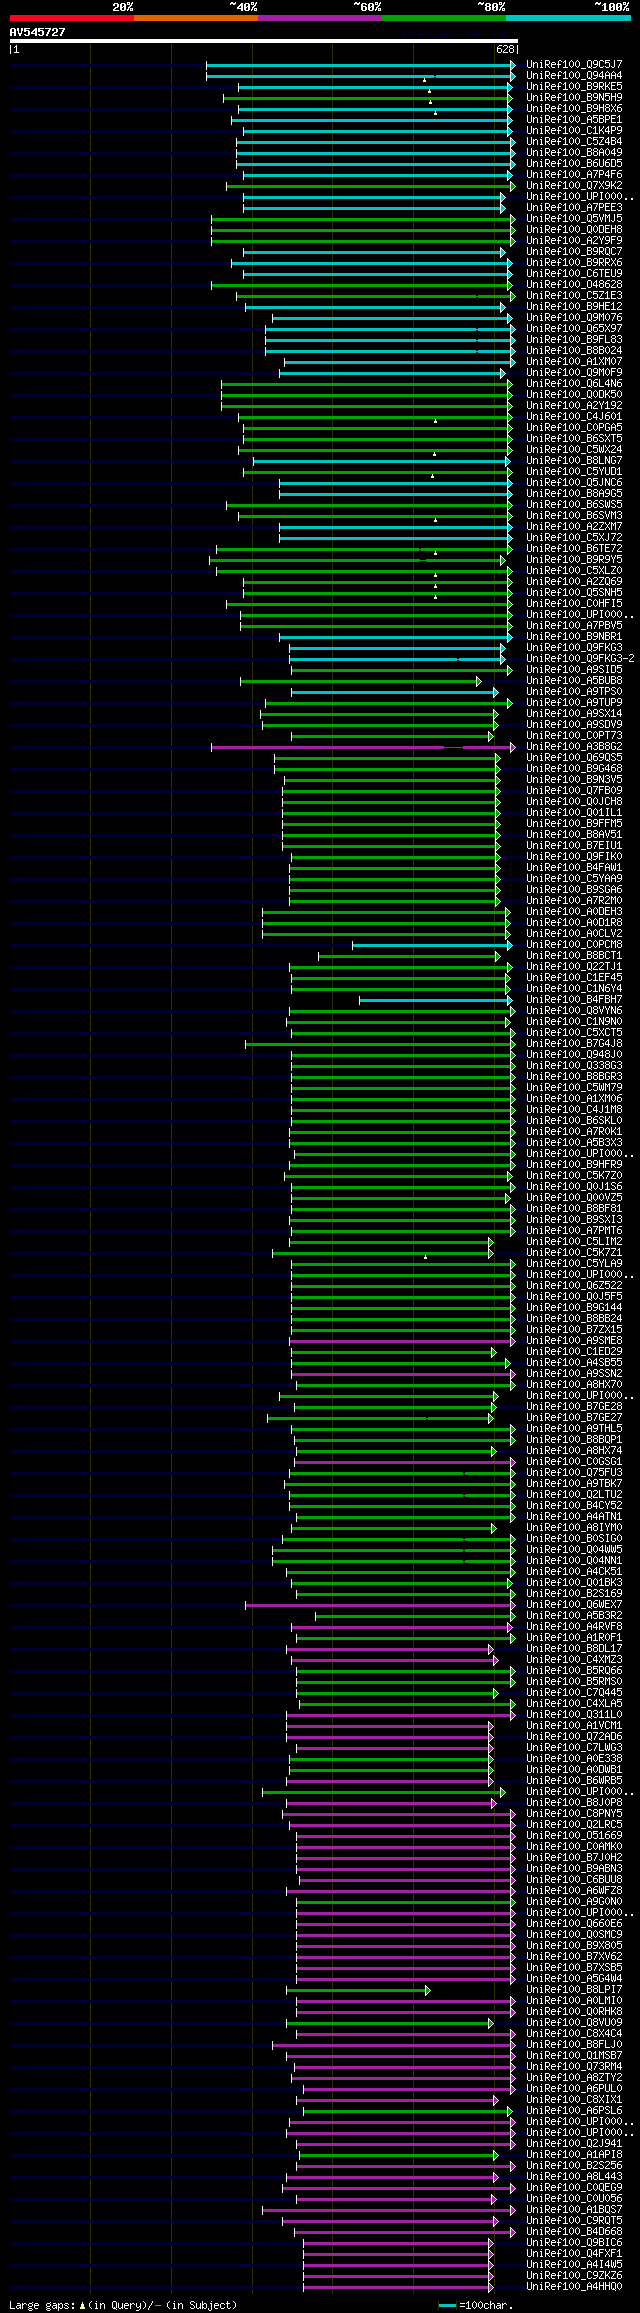Select hit label UniRef100_B9X805
This screenshot has height=2313, width=640.
click(574, 1945)
